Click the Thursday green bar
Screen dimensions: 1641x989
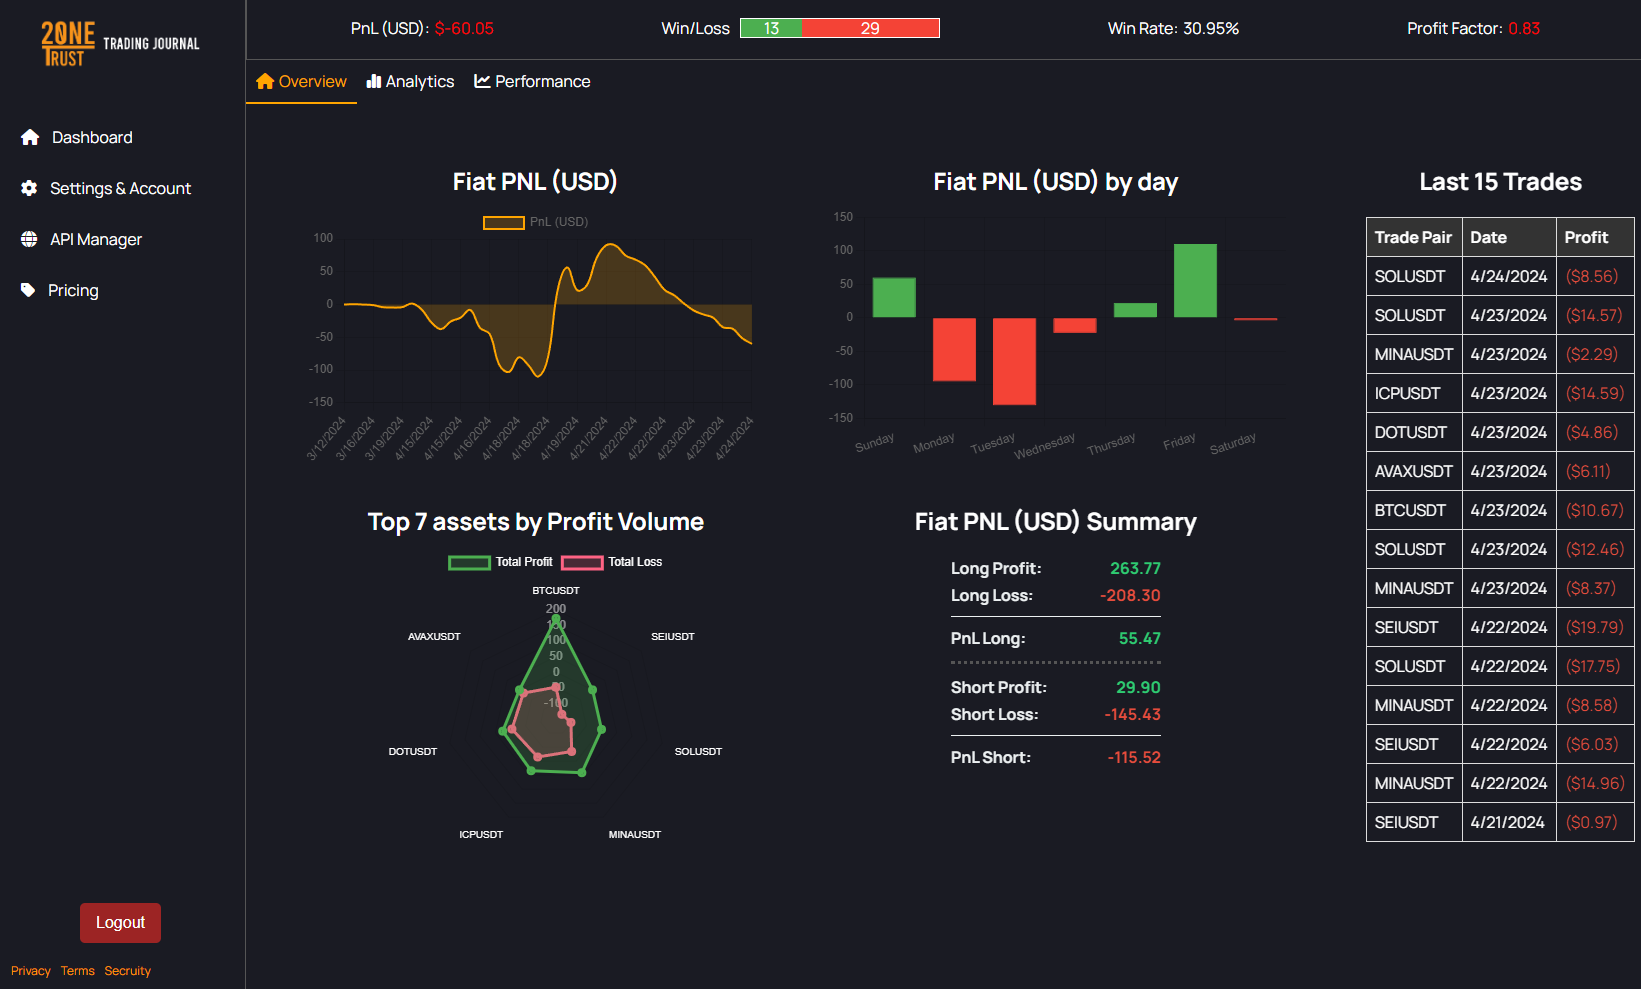pos(1135,310)
